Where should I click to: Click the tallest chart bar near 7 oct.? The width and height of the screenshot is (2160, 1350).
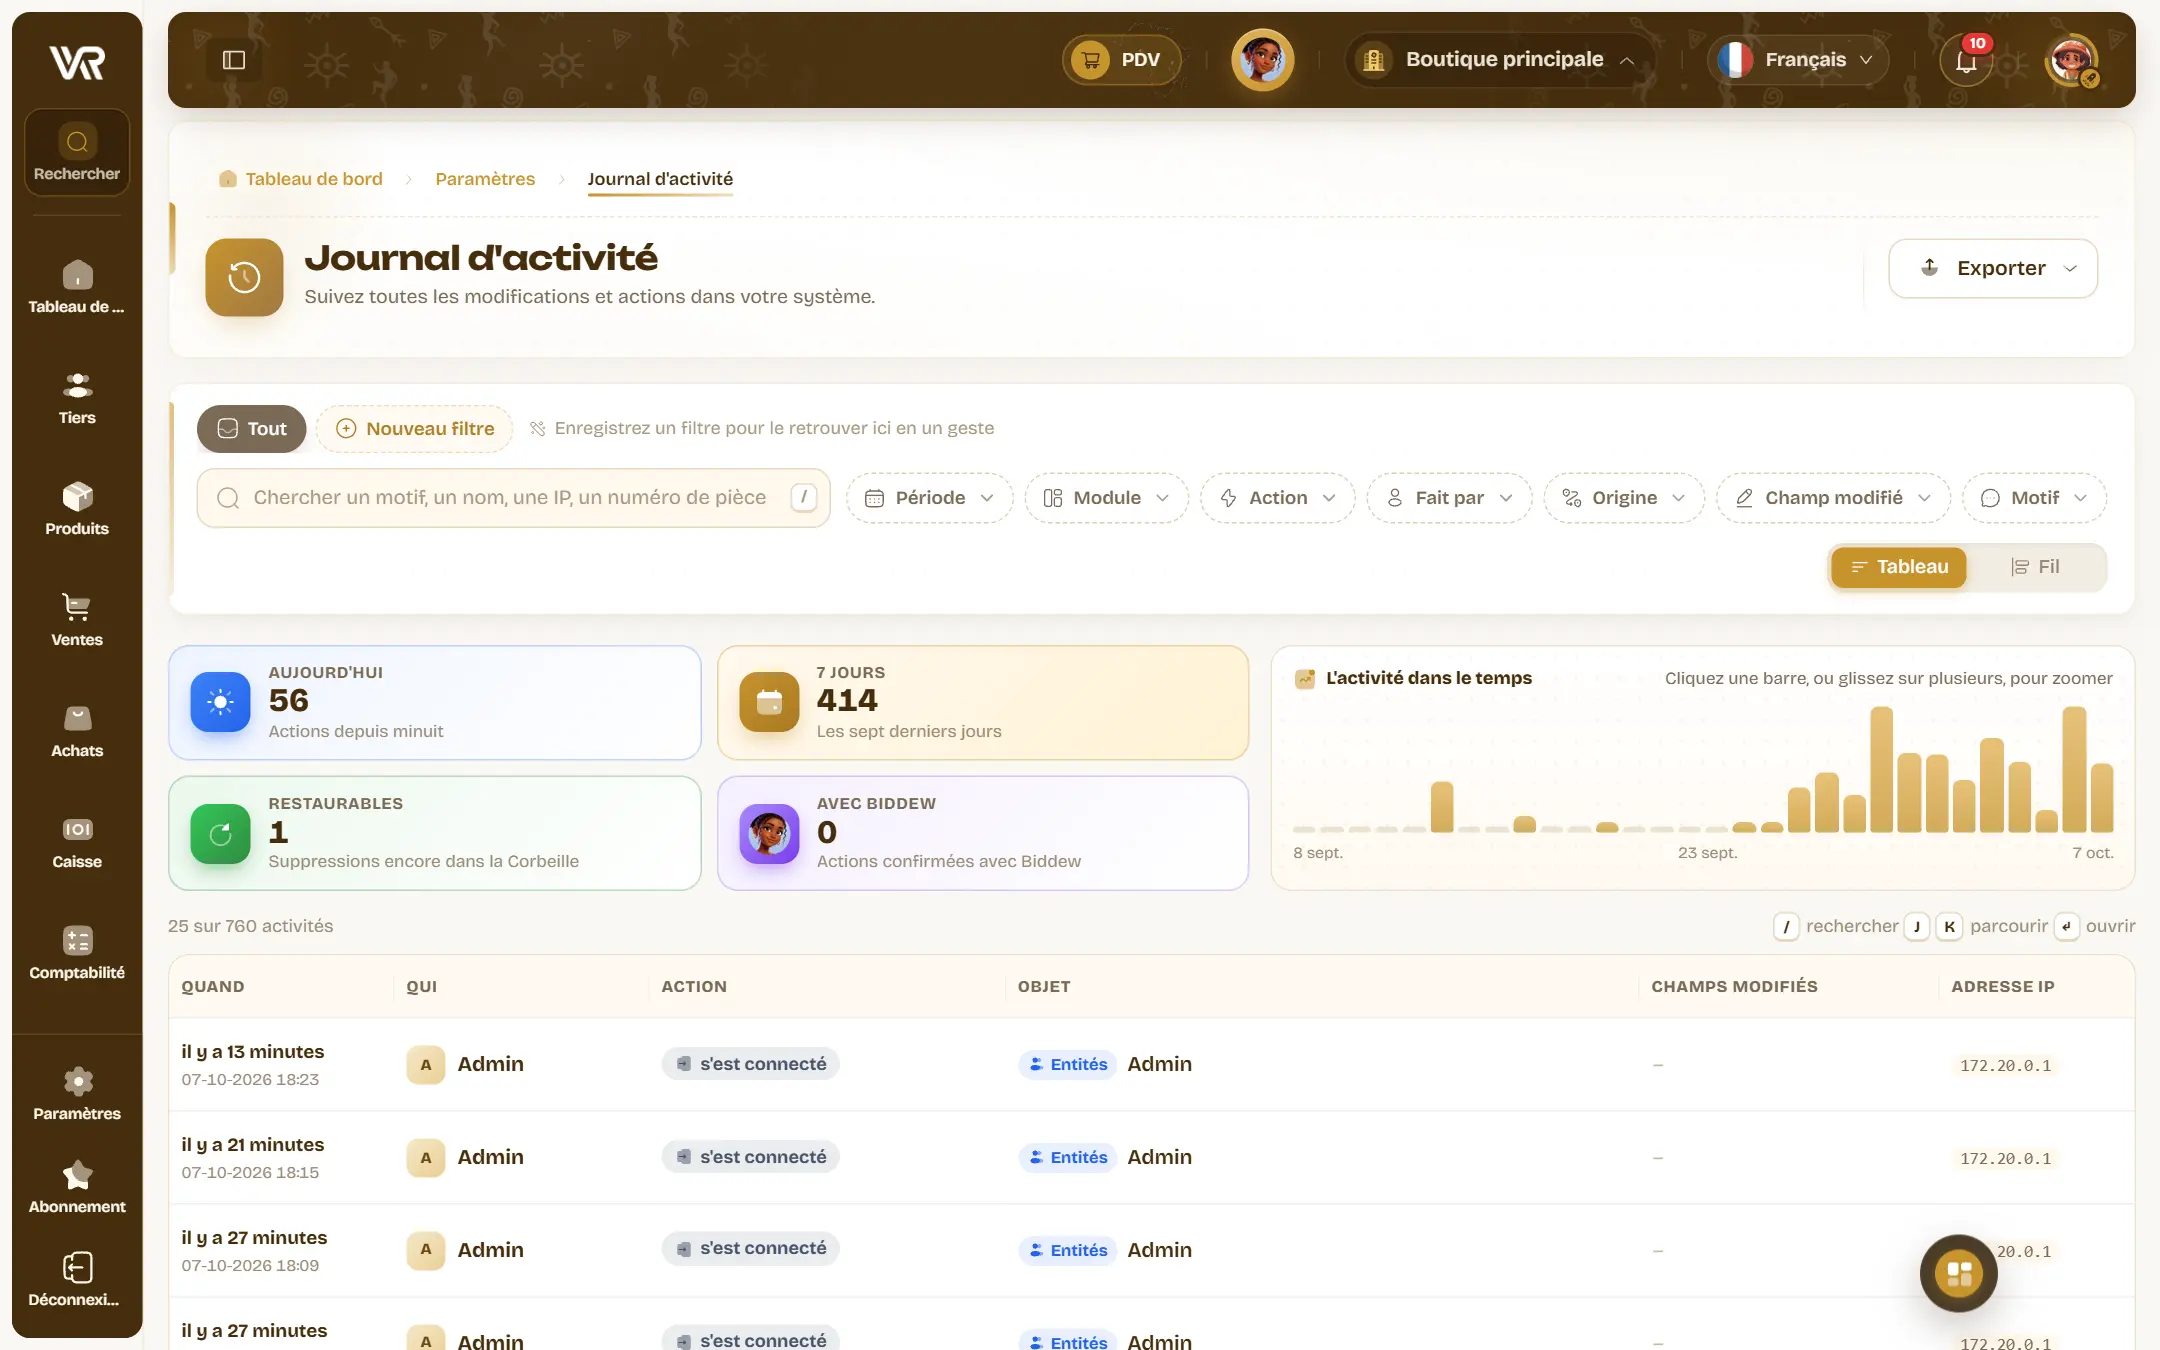pyautogui.click(x=2074, y=769)
